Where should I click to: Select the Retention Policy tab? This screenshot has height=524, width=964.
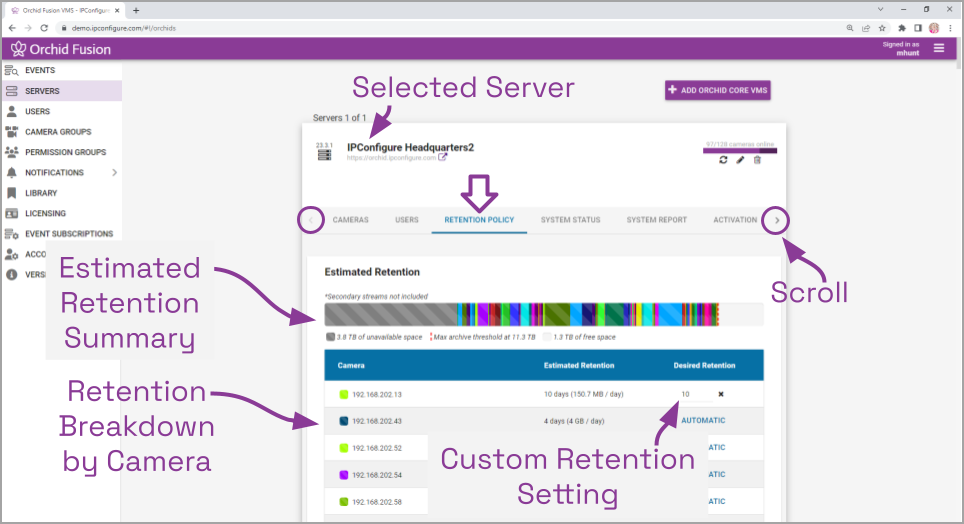pyautogui.click(x=479, y=220)
